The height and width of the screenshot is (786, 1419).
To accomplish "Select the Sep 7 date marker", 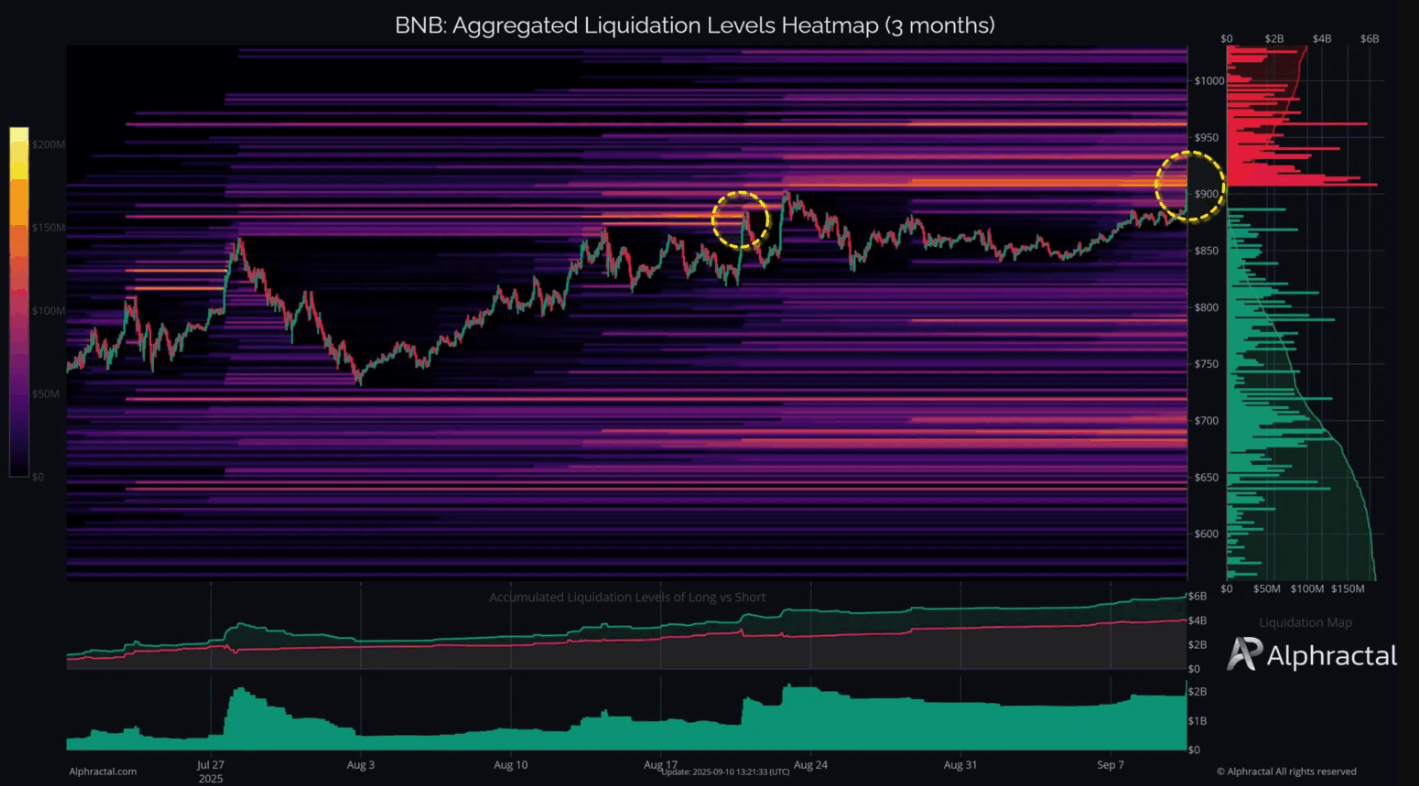I will (1109, 766).
